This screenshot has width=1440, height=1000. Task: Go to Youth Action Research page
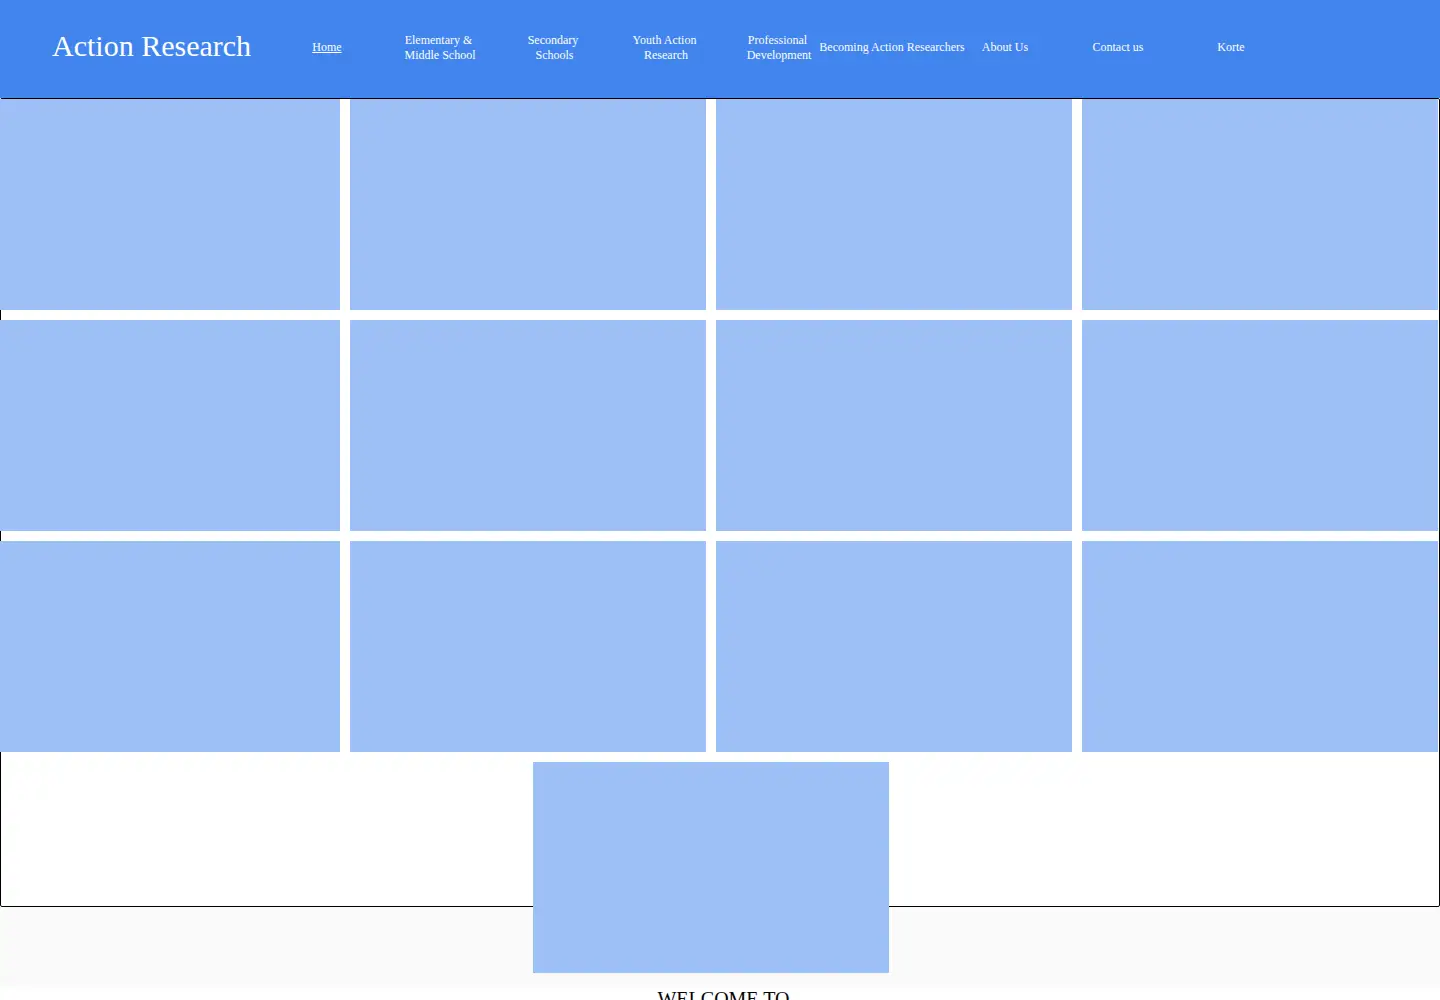tap(665, 47)
